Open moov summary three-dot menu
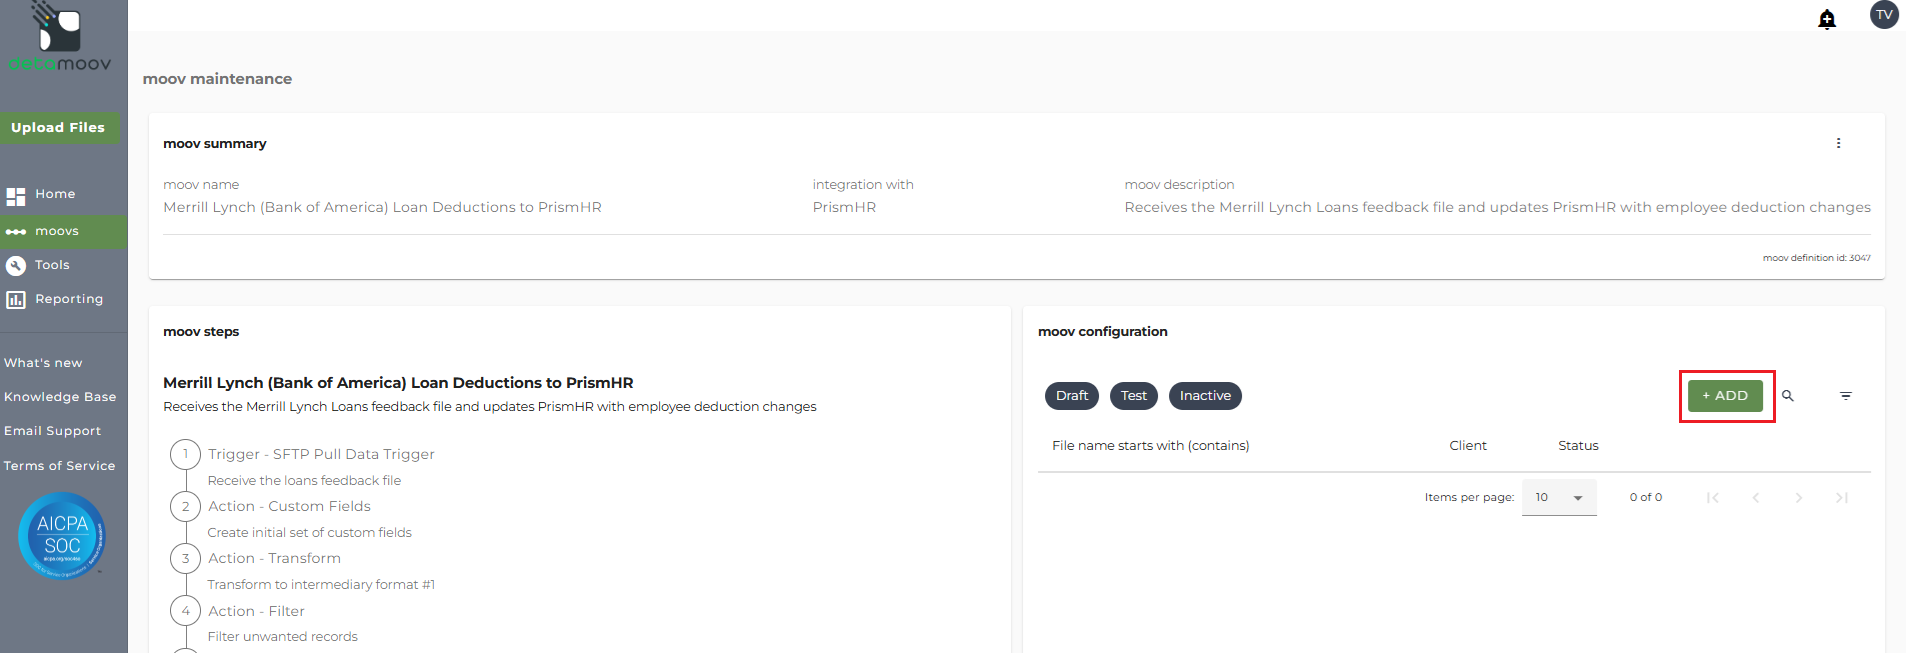1906x653 pixels. [x=1838, y=143]
